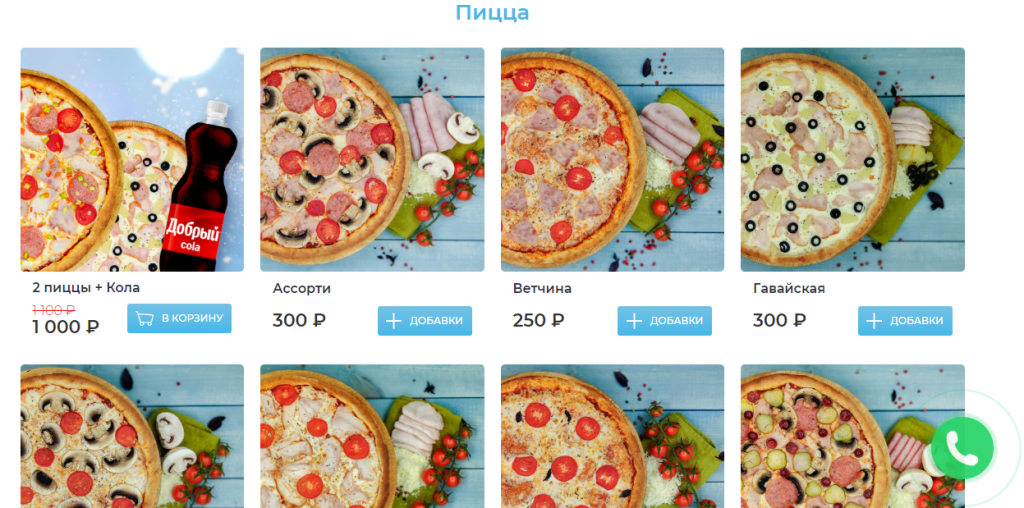1024x508 pixels.
Task: Open the Ветчина pizza photo
Action: point(613,159)
